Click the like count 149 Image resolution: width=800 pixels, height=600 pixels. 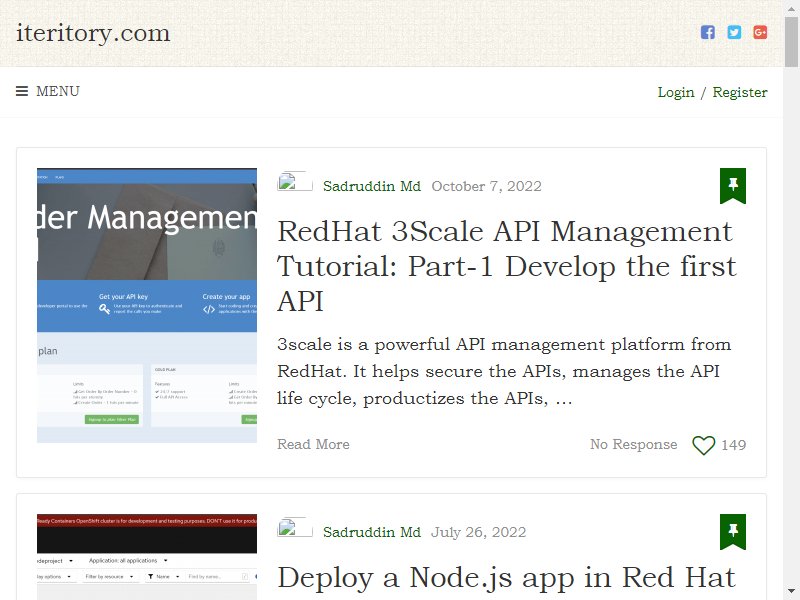pyautogui.click(x=734, y=445)
